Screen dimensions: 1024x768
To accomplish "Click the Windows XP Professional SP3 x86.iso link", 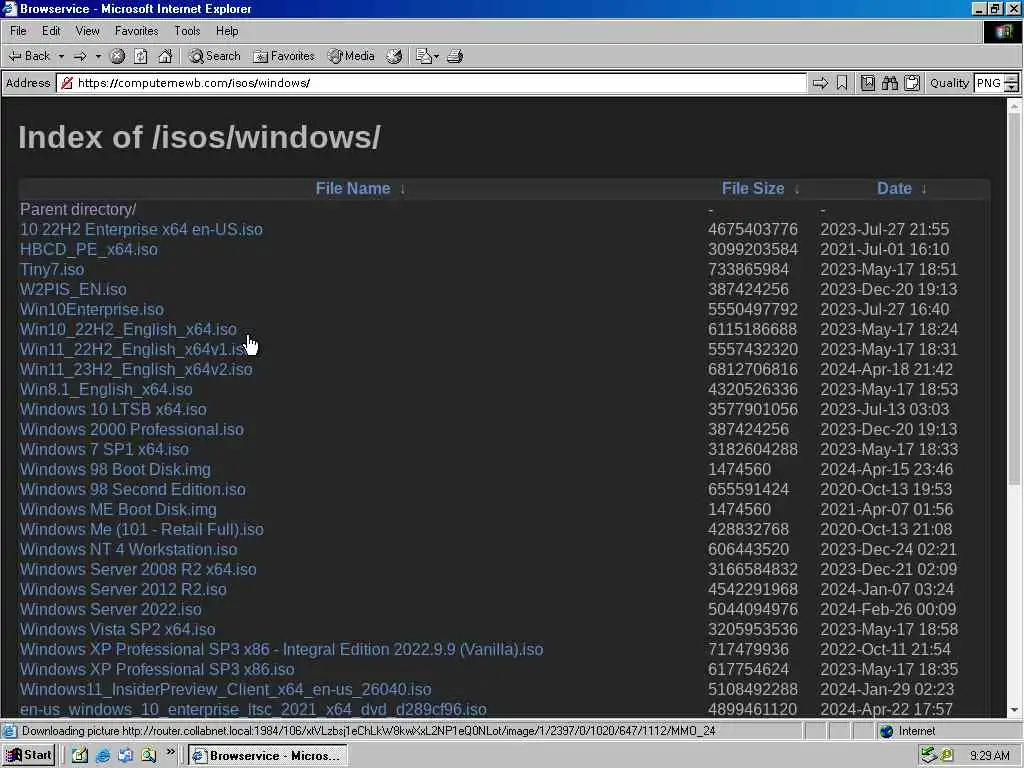I will click(x=157, y=669).
